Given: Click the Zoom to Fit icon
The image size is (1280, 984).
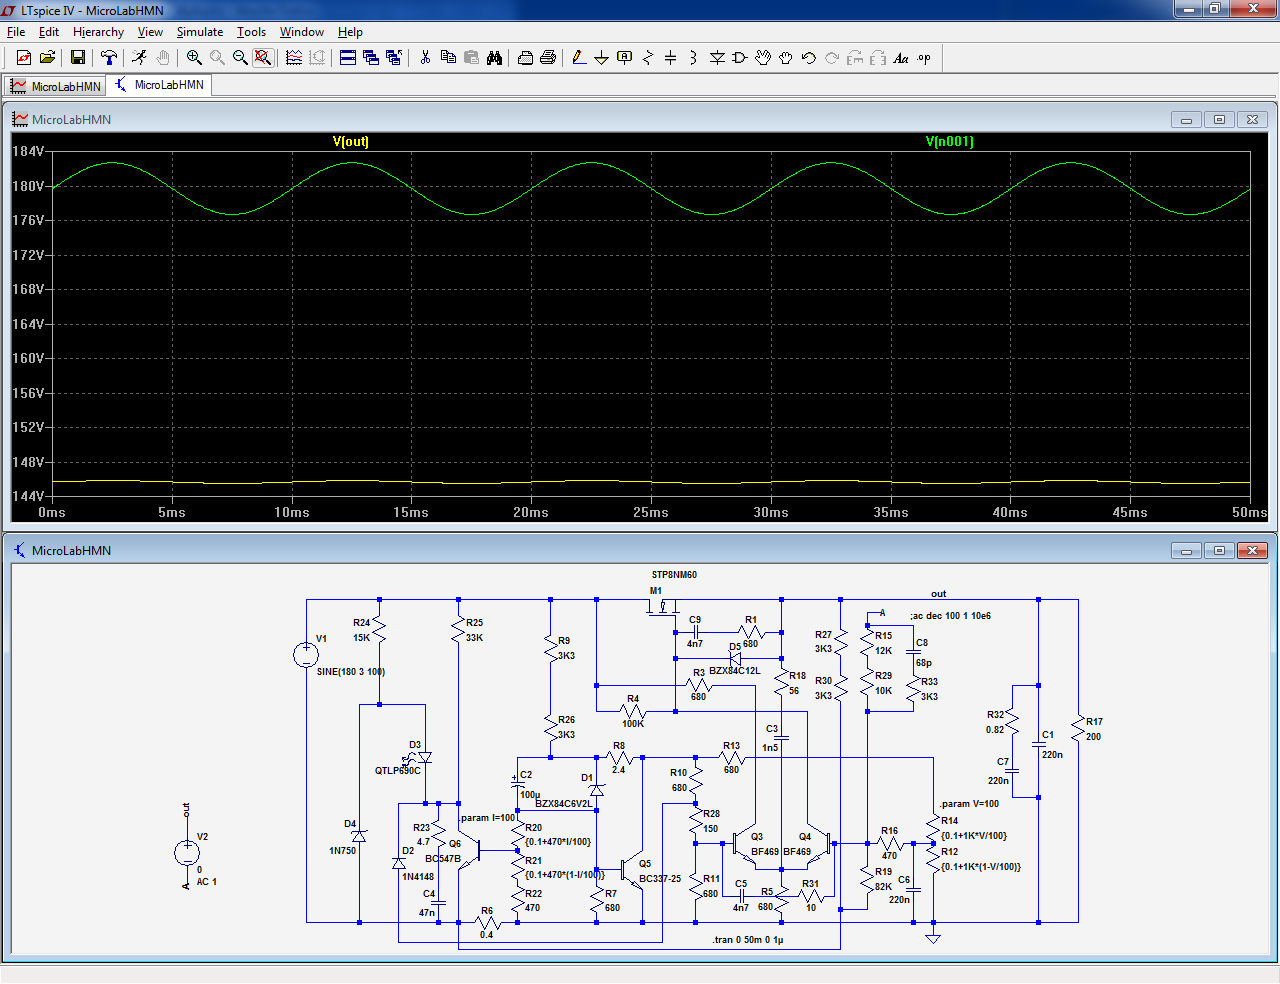Looking at the screenshot, I should click(263, 58).
